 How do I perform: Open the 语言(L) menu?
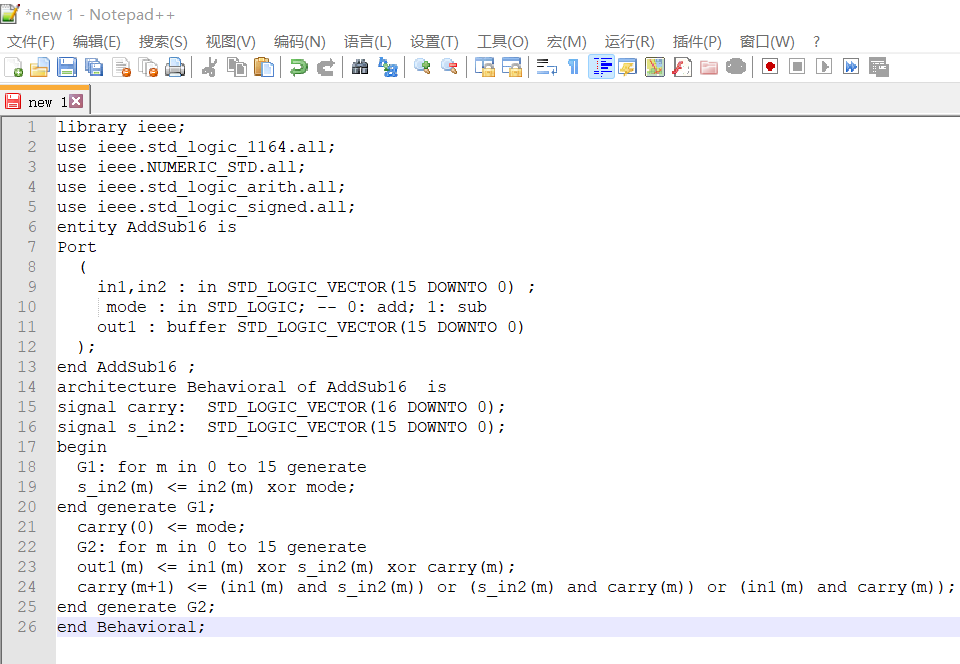(367, 42)
